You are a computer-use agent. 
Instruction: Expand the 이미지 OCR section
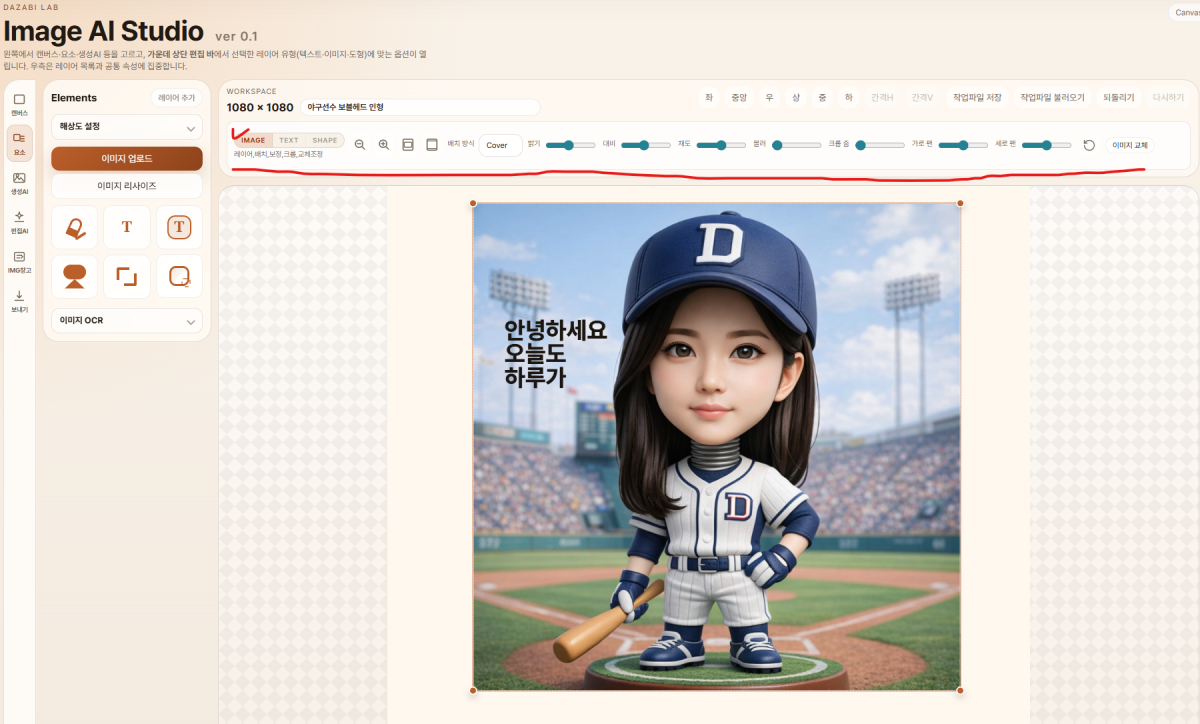[x=127, y=321]
